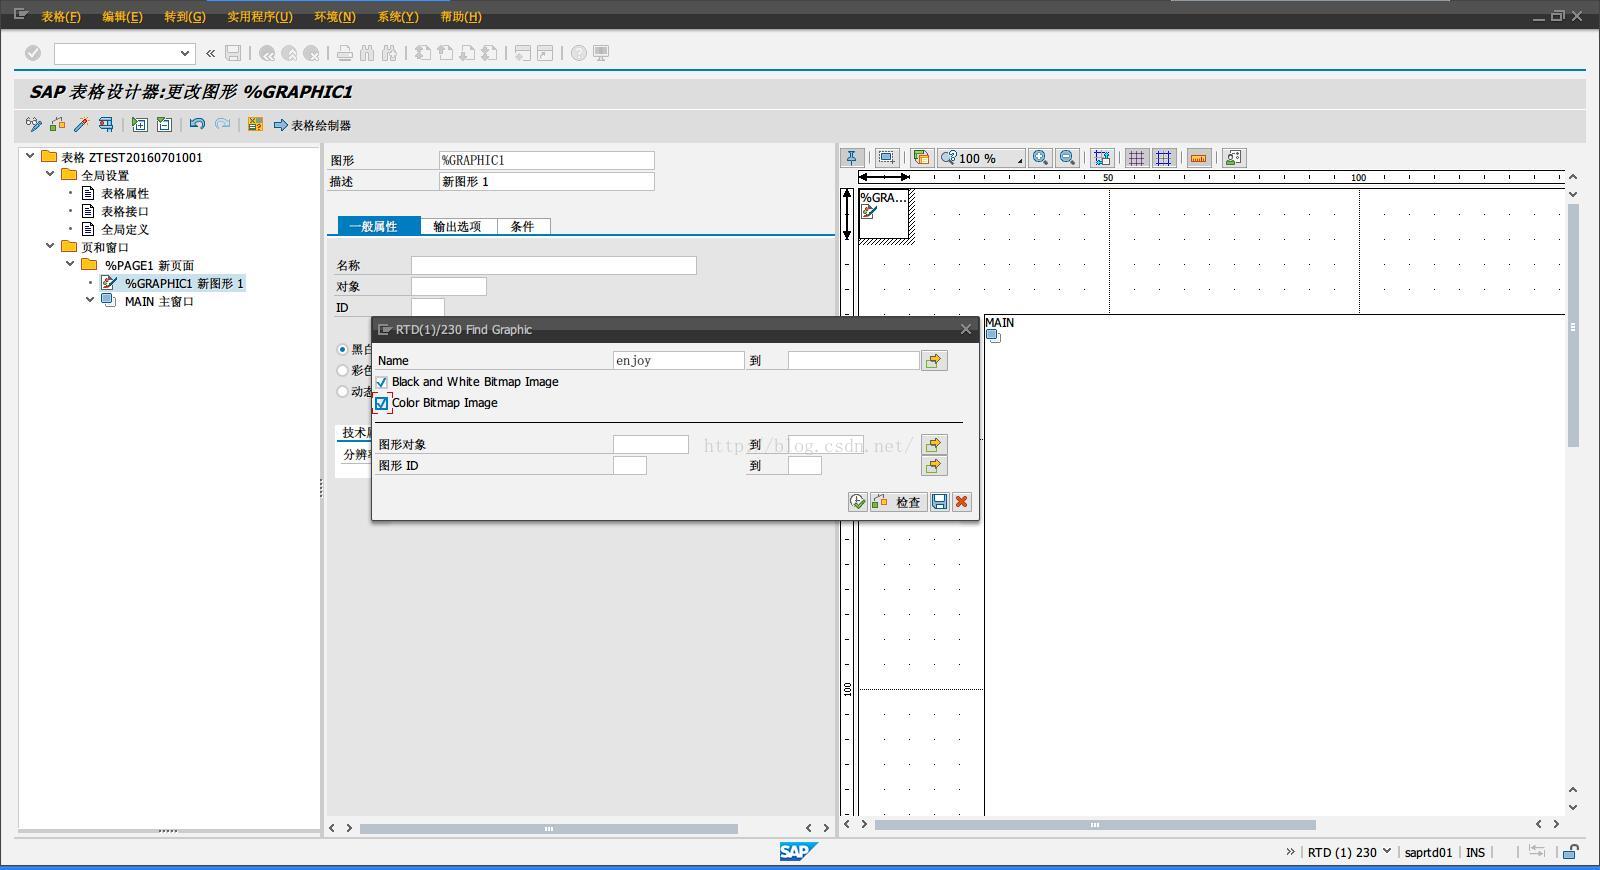Open the 实用程序(U) menu
Viewport: 1600px width, 870px height.
pos(259,16)
